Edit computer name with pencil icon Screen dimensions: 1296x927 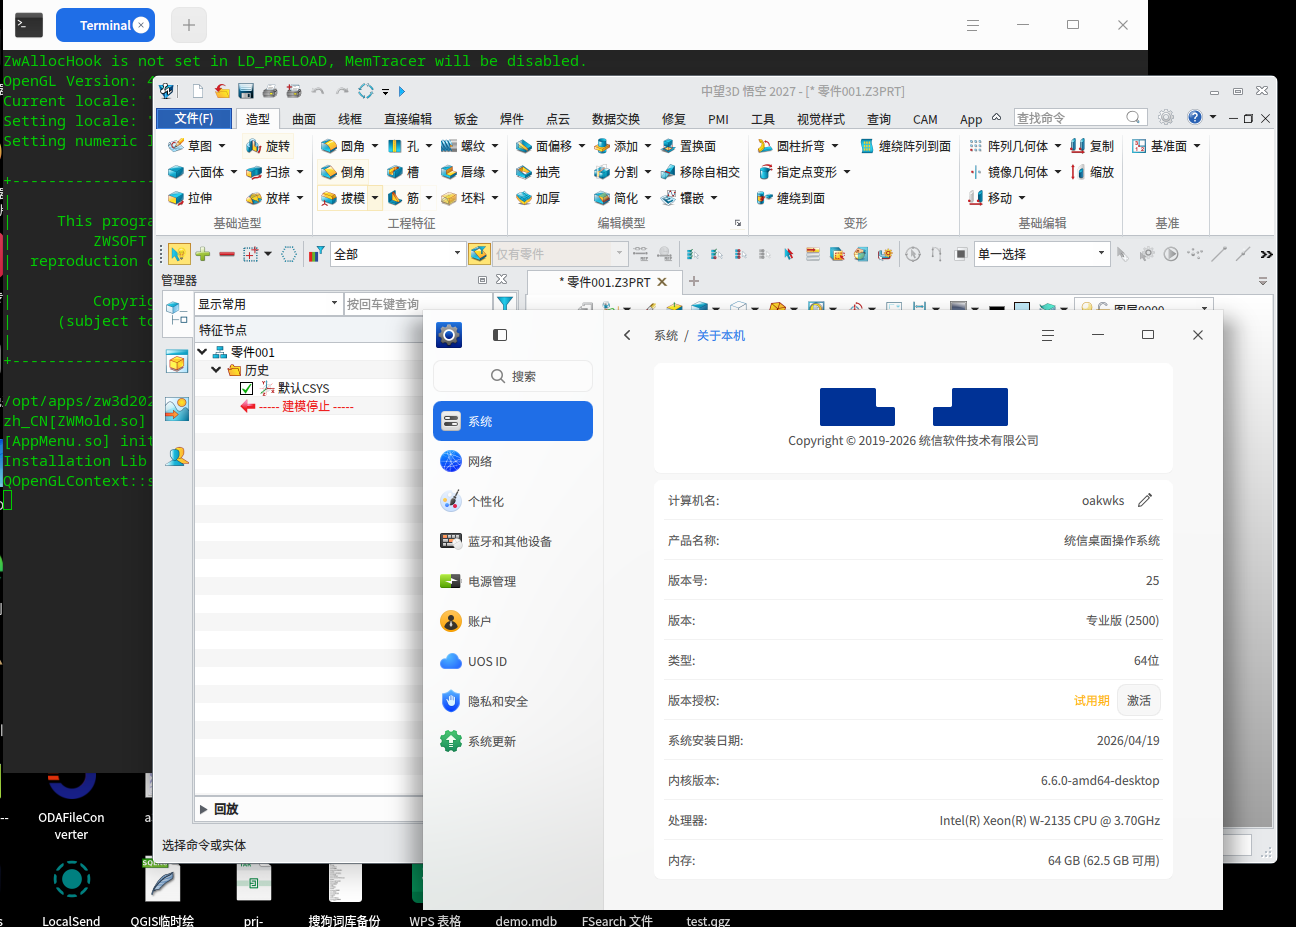(x=1145, y=500)
